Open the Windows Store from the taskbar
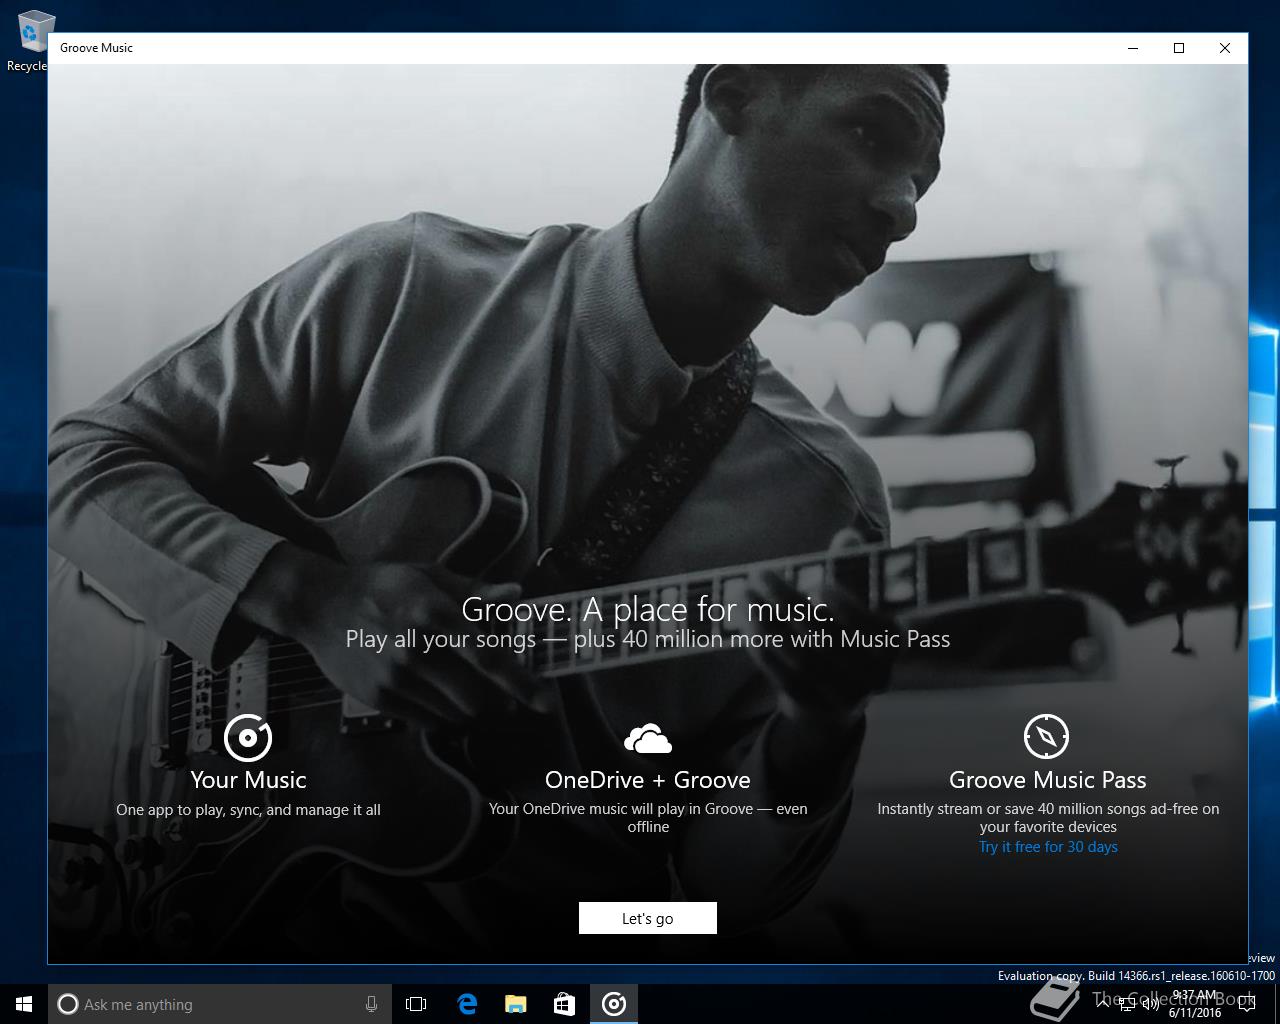The width and height of the screenshot is (1280, 1024). [x=564, y=1004]
